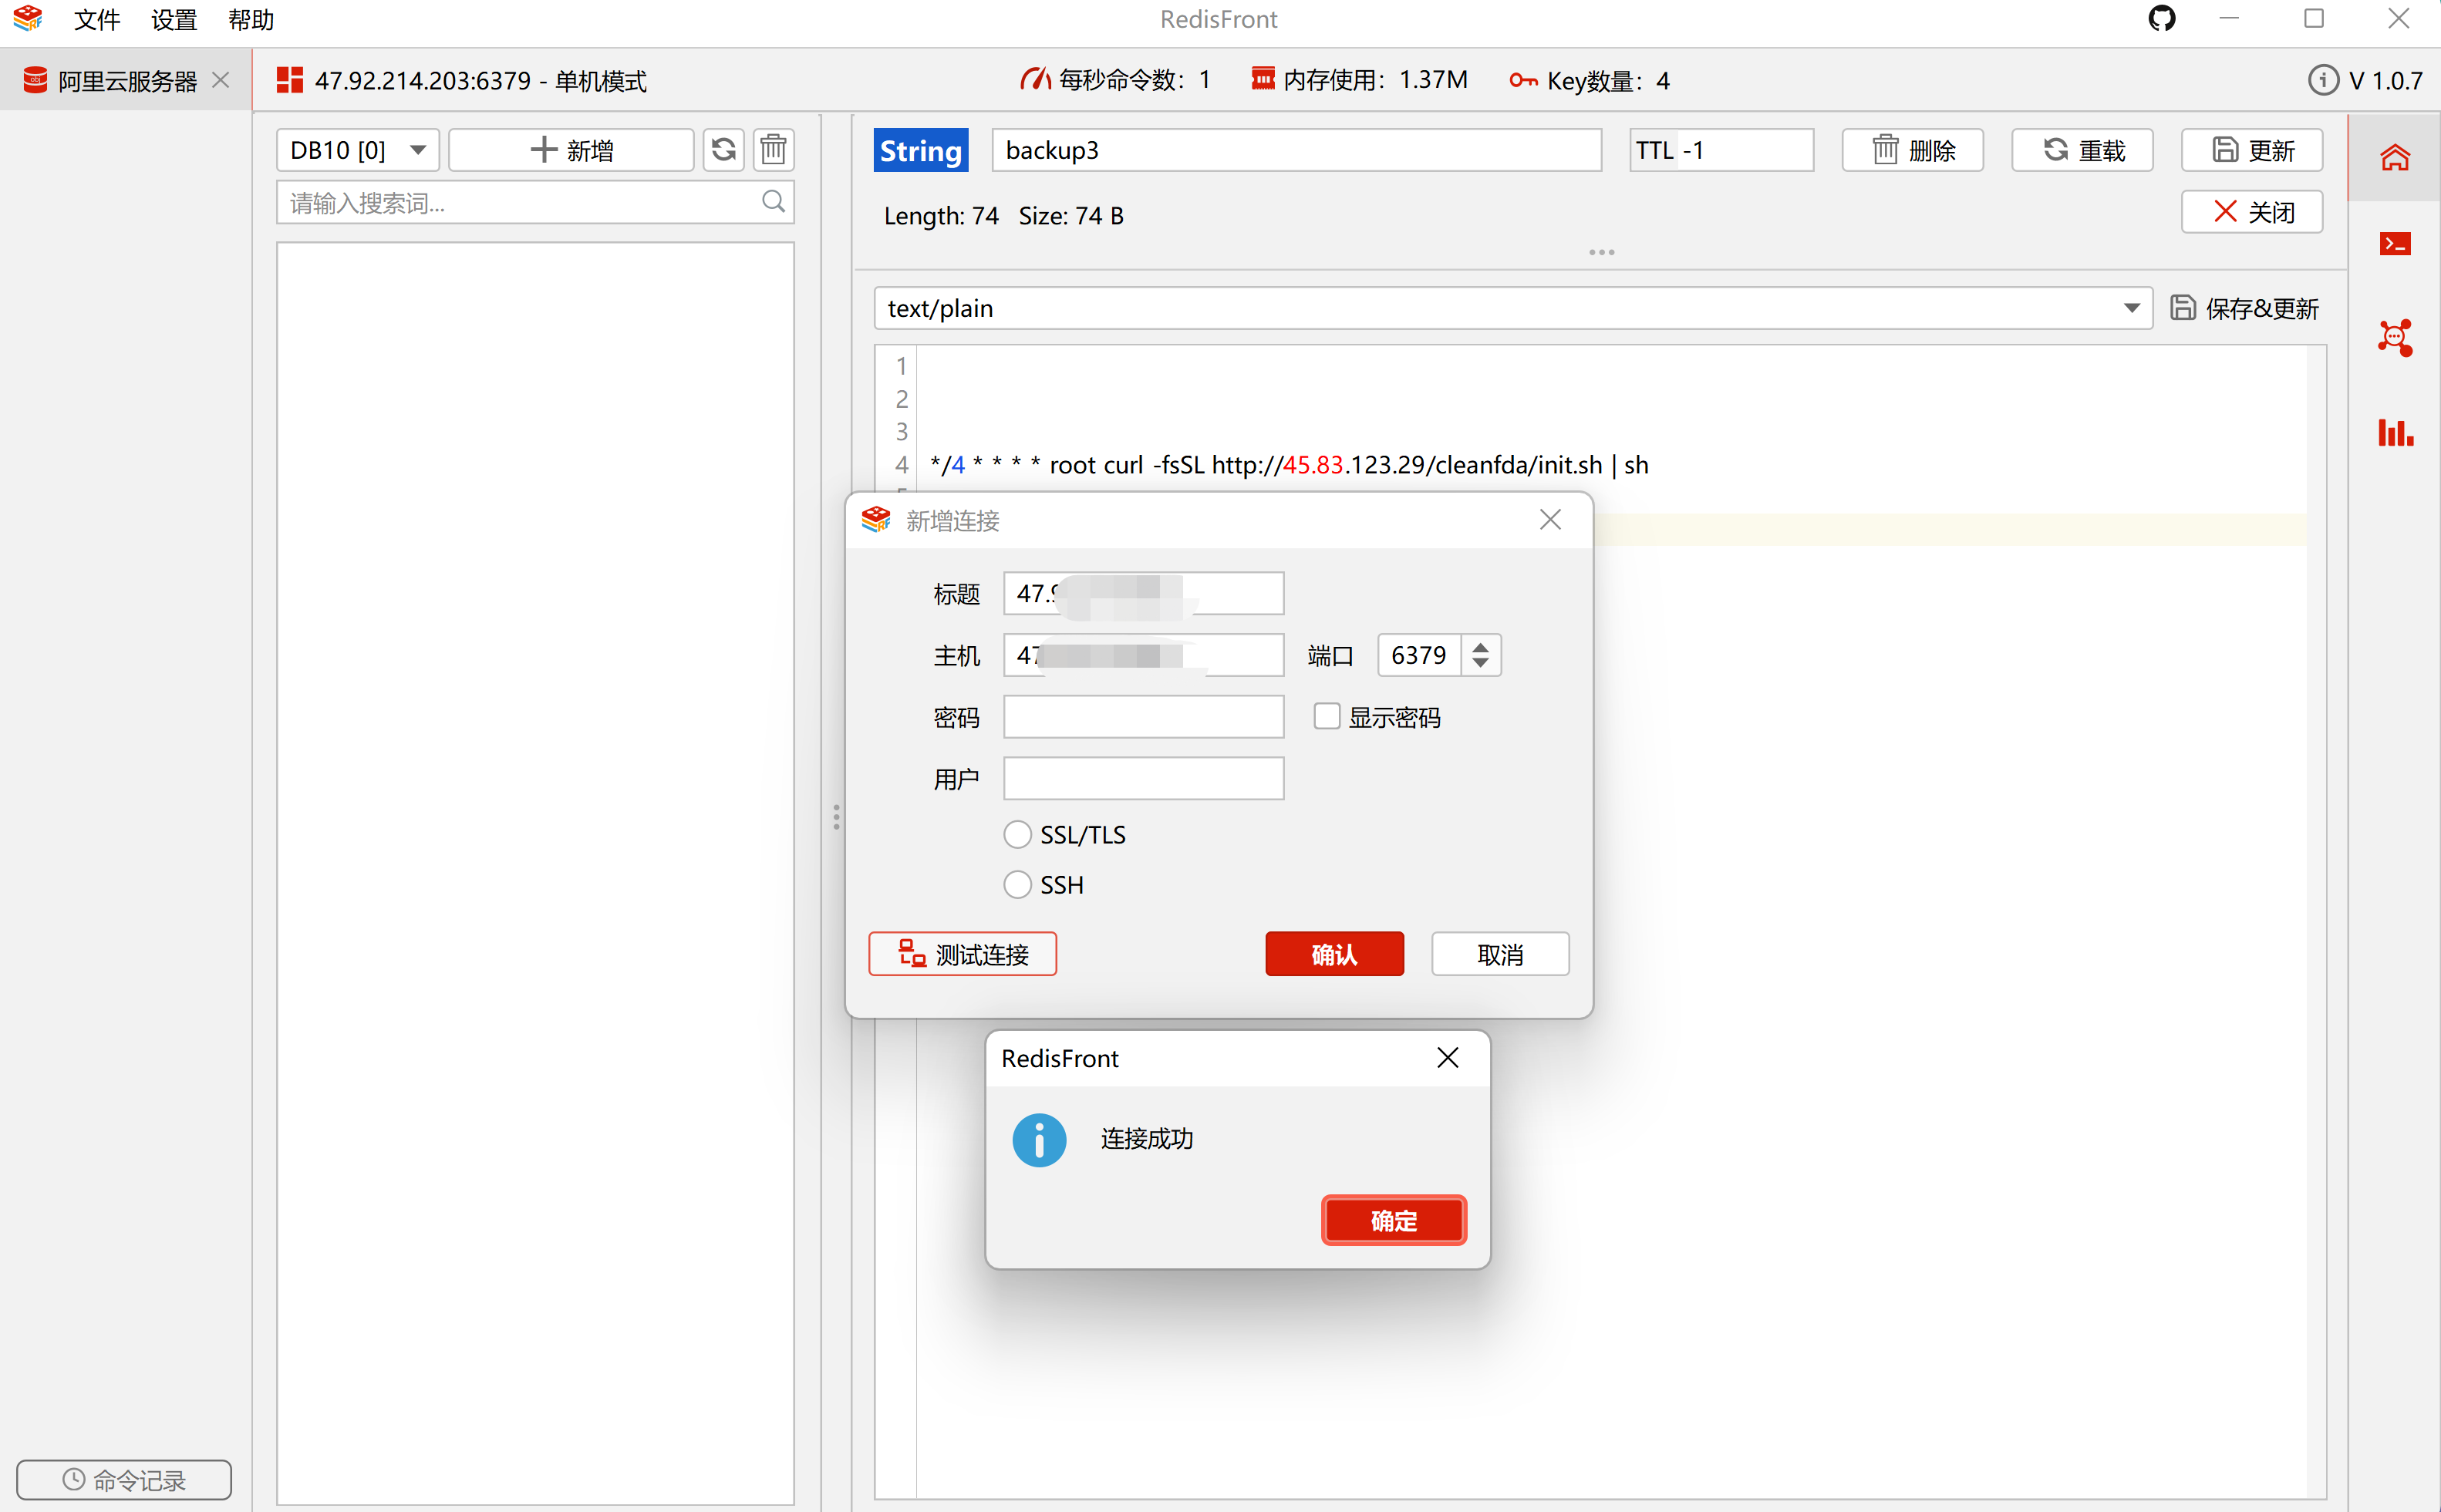Viewport: 2441px width, 1512px height.
Task: Select the SSH radio option
Action: tap(1017, 884)
